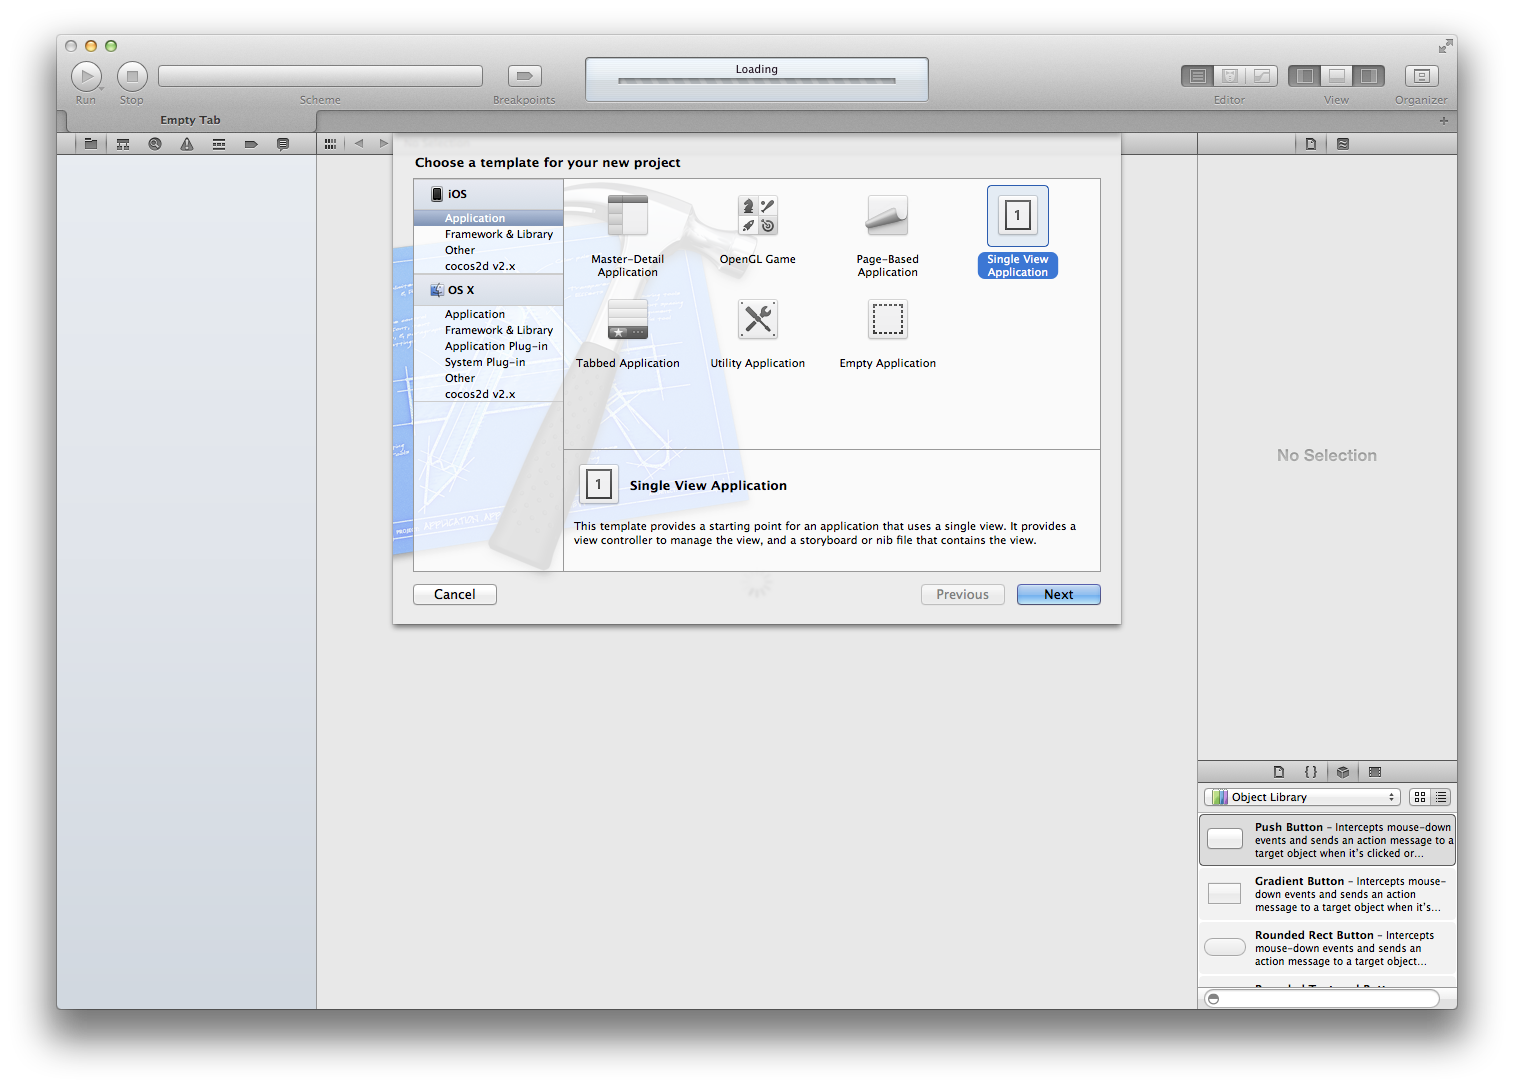Screen dimensions: 1514x1088
Task: Enter full screen via top-right arrows
Action: [x=1445, y=46]
